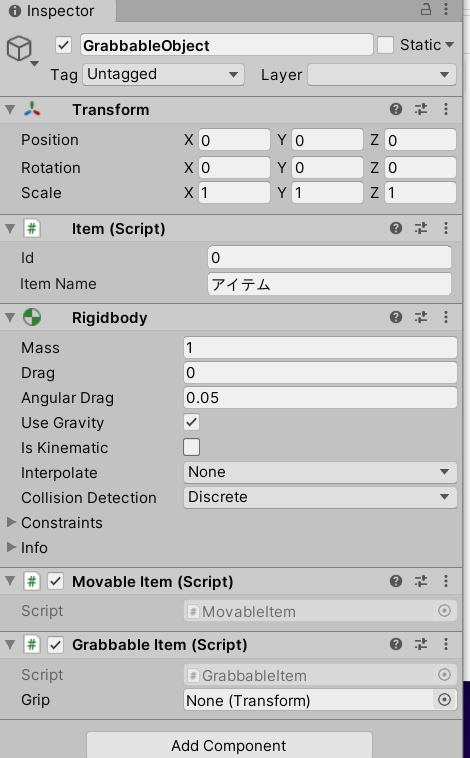Disable the Use Gravity checkbox

(191, 422)
